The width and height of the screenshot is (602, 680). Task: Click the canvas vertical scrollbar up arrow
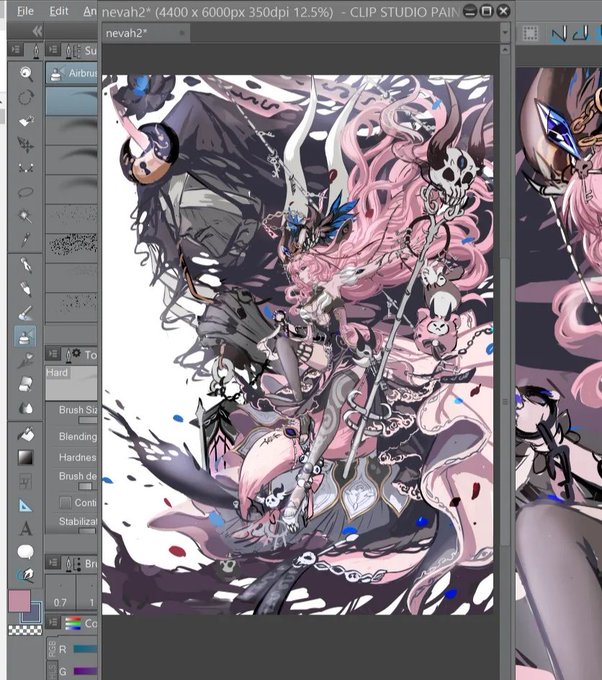point(504,49)
